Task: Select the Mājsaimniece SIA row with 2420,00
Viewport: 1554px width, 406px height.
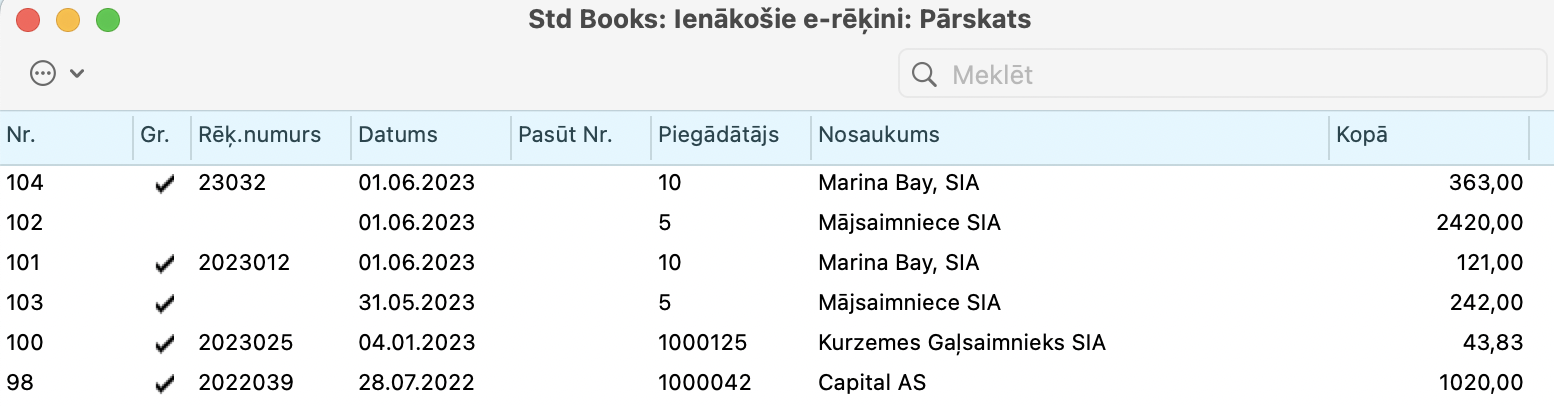Action: coord(909,223)
